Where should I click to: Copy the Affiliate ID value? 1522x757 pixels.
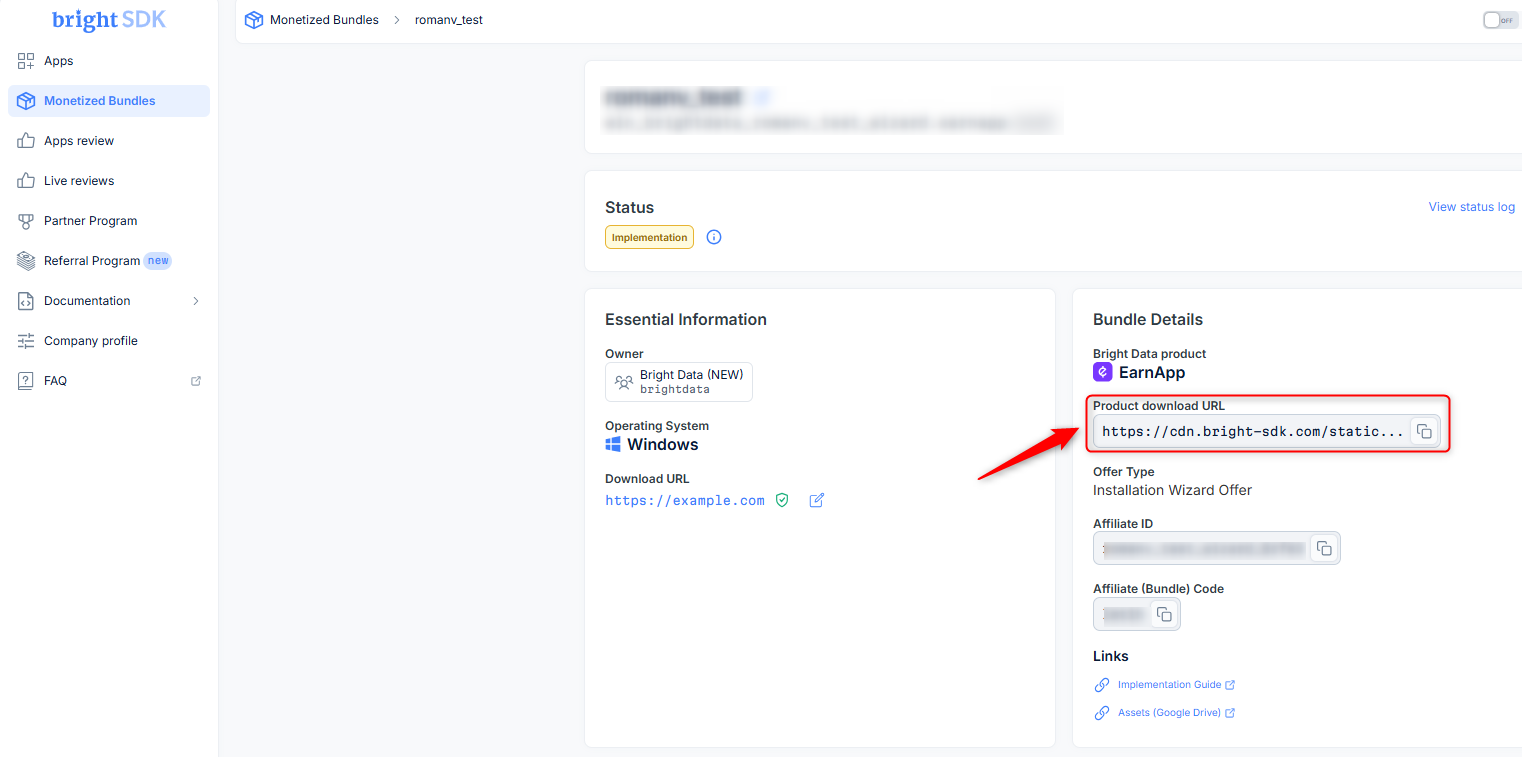click(1324, 548)
